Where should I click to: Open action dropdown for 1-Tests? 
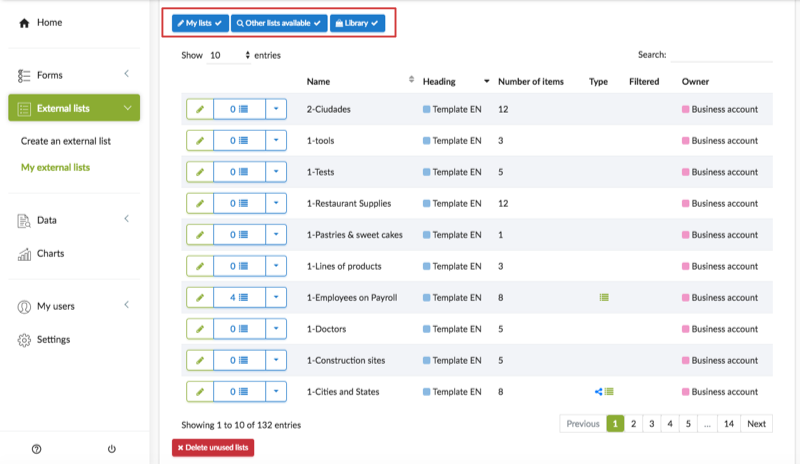276,172
